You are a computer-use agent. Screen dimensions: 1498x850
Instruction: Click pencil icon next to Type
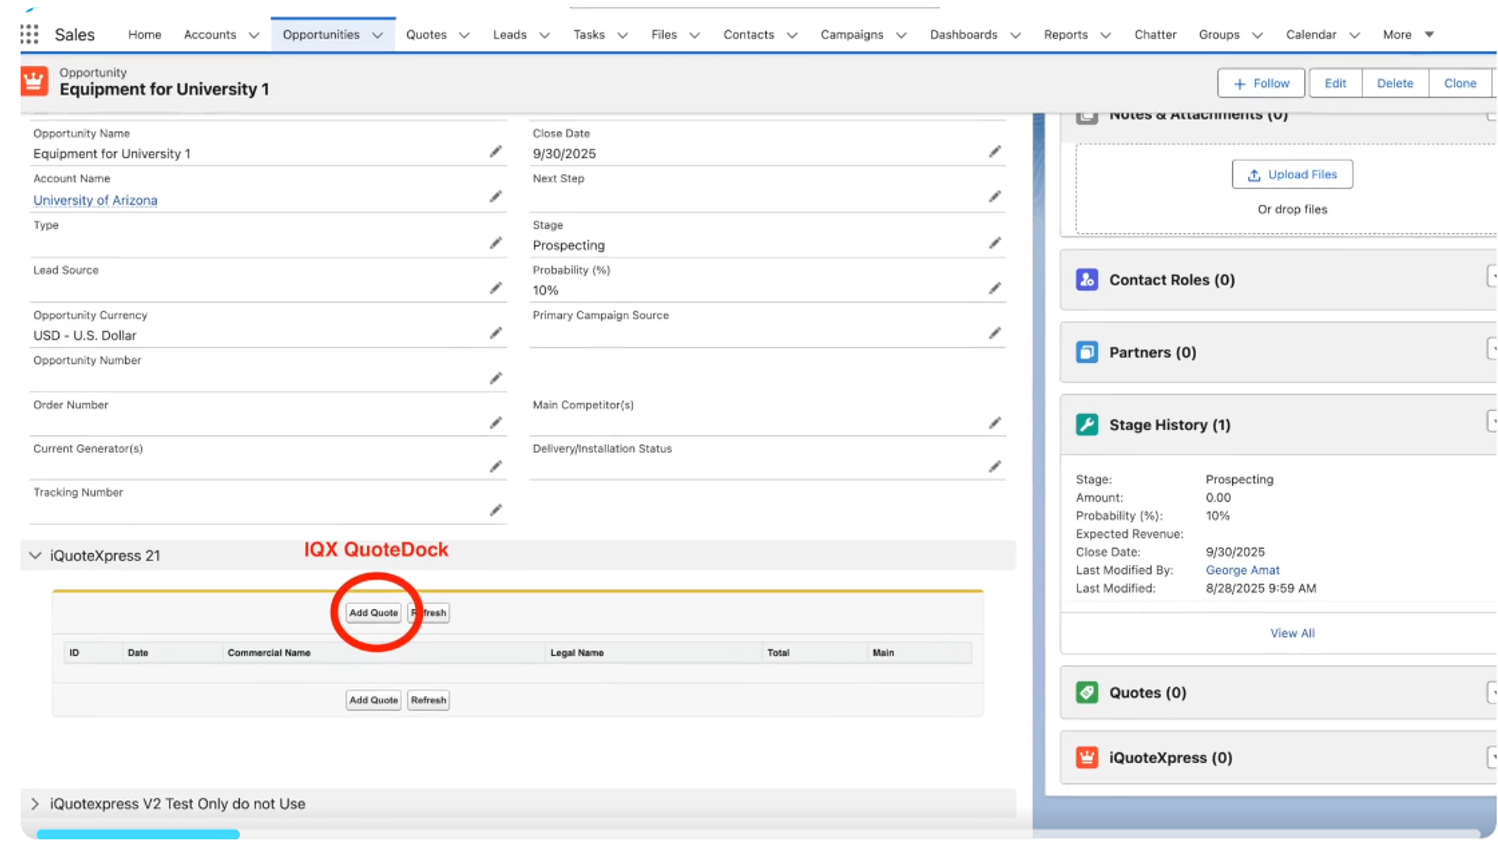[495, 243]
